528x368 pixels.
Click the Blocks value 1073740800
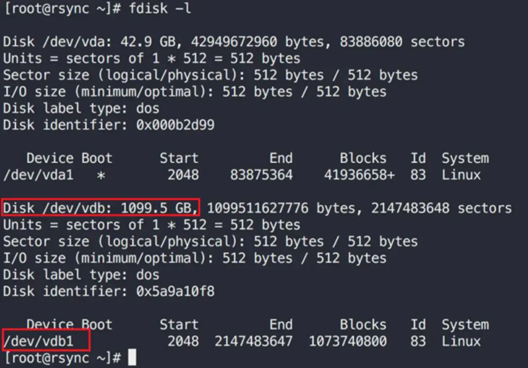click(x=348, y=341)
